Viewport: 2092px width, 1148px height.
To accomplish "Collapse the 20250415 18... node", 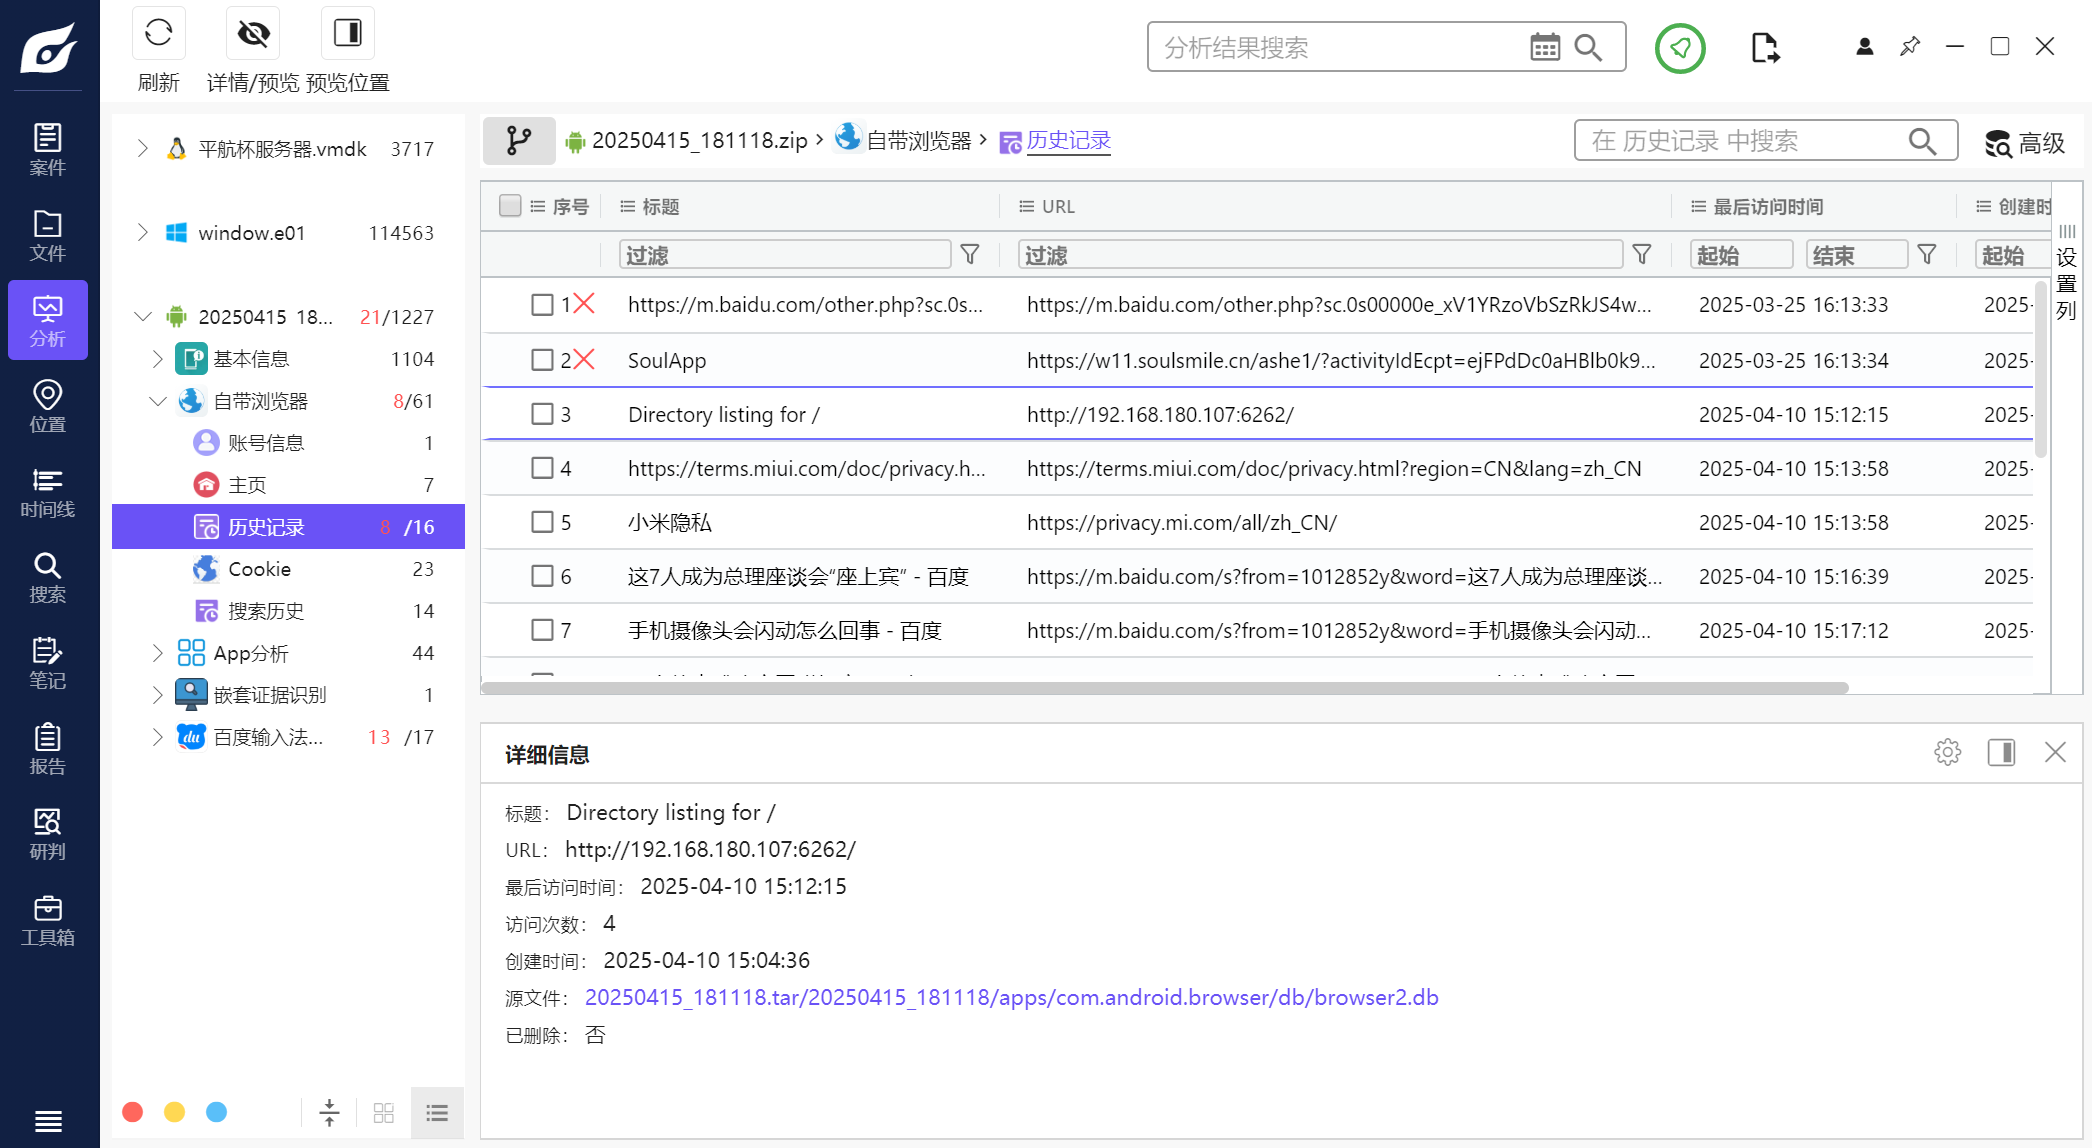I will point(142,316).
